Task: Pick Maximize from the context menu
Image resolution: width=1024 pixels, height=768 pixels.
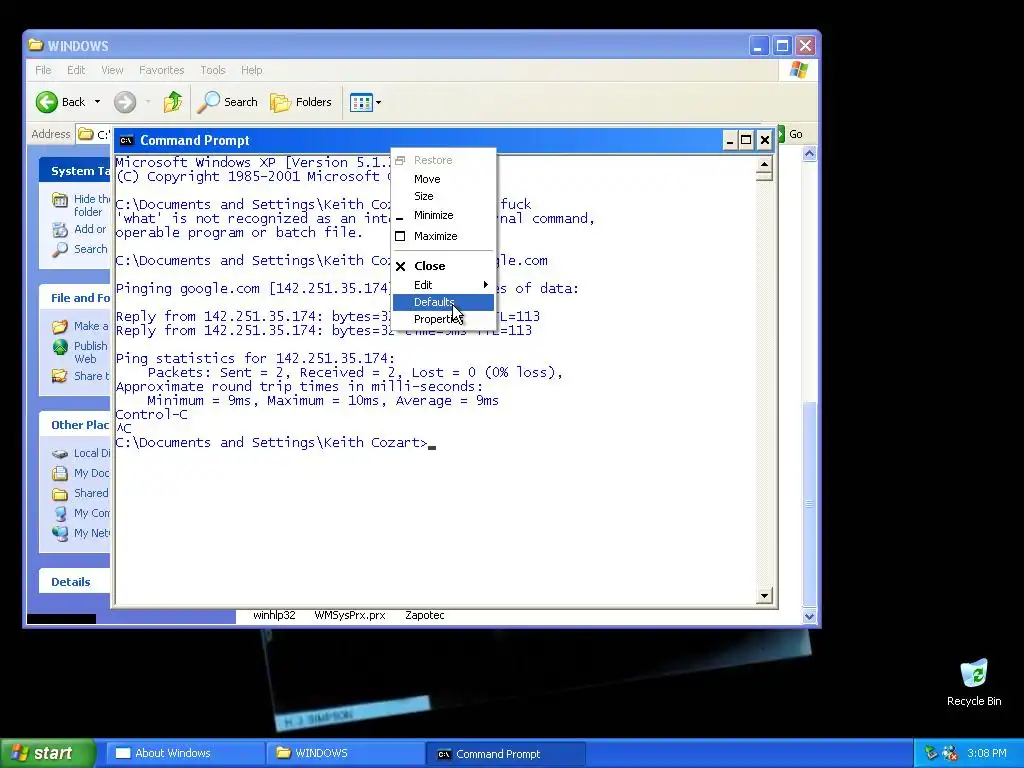Action: [x=443, y=236]
